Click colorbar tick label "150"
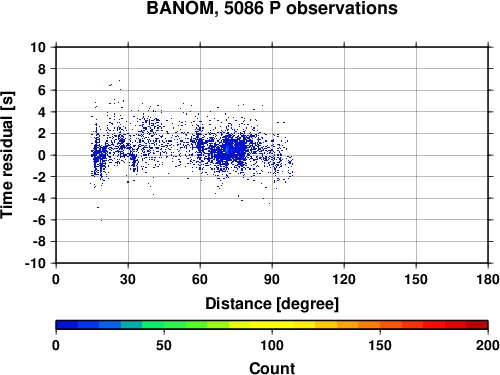Screen dimensions: 500x375 380,345
